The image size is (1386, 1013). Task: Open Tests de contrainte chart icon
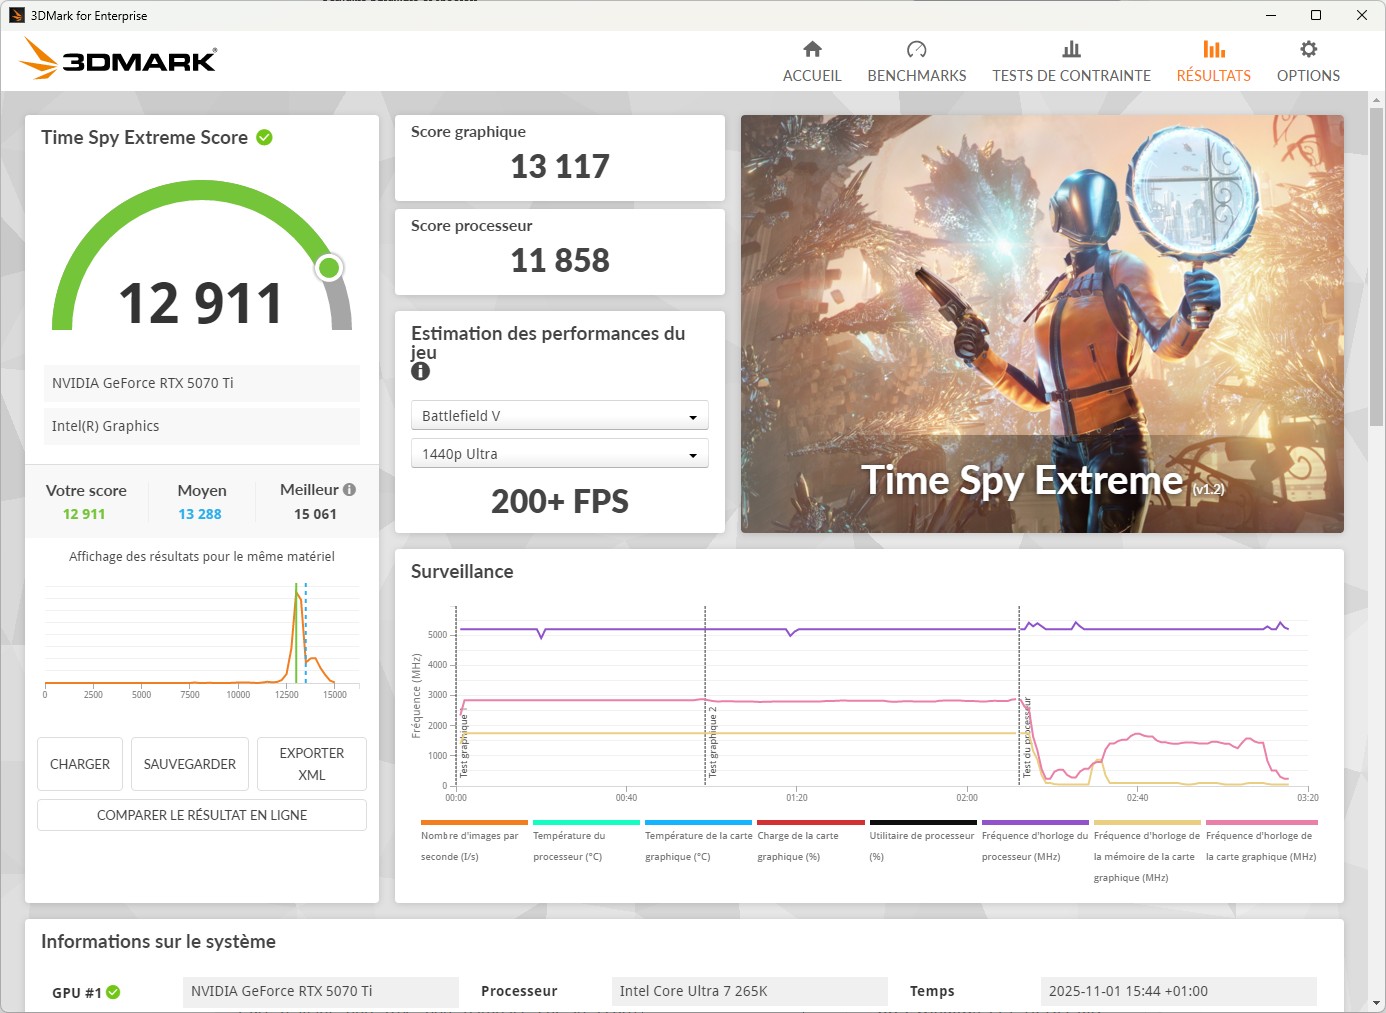point(1070,48)
